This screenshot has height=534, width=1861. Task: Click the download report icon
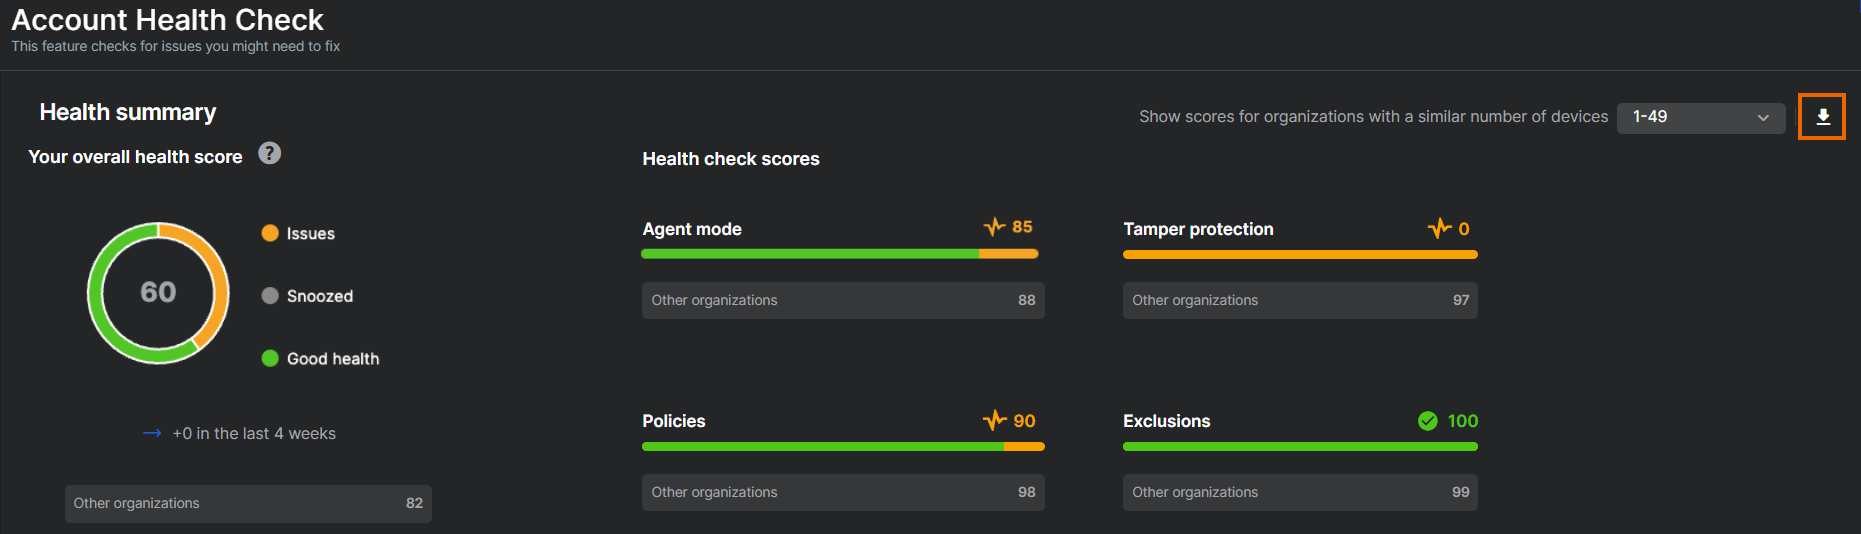(1822, 117)
